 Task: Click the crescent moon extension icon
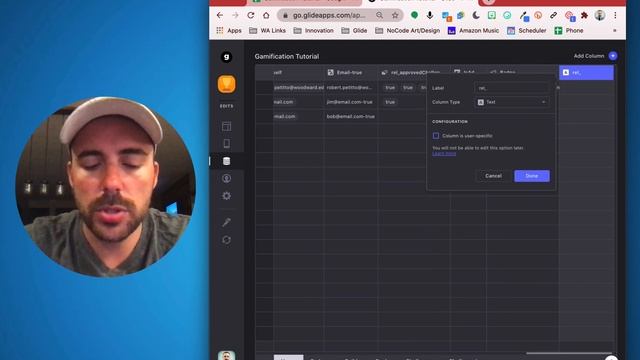point(476,16)
